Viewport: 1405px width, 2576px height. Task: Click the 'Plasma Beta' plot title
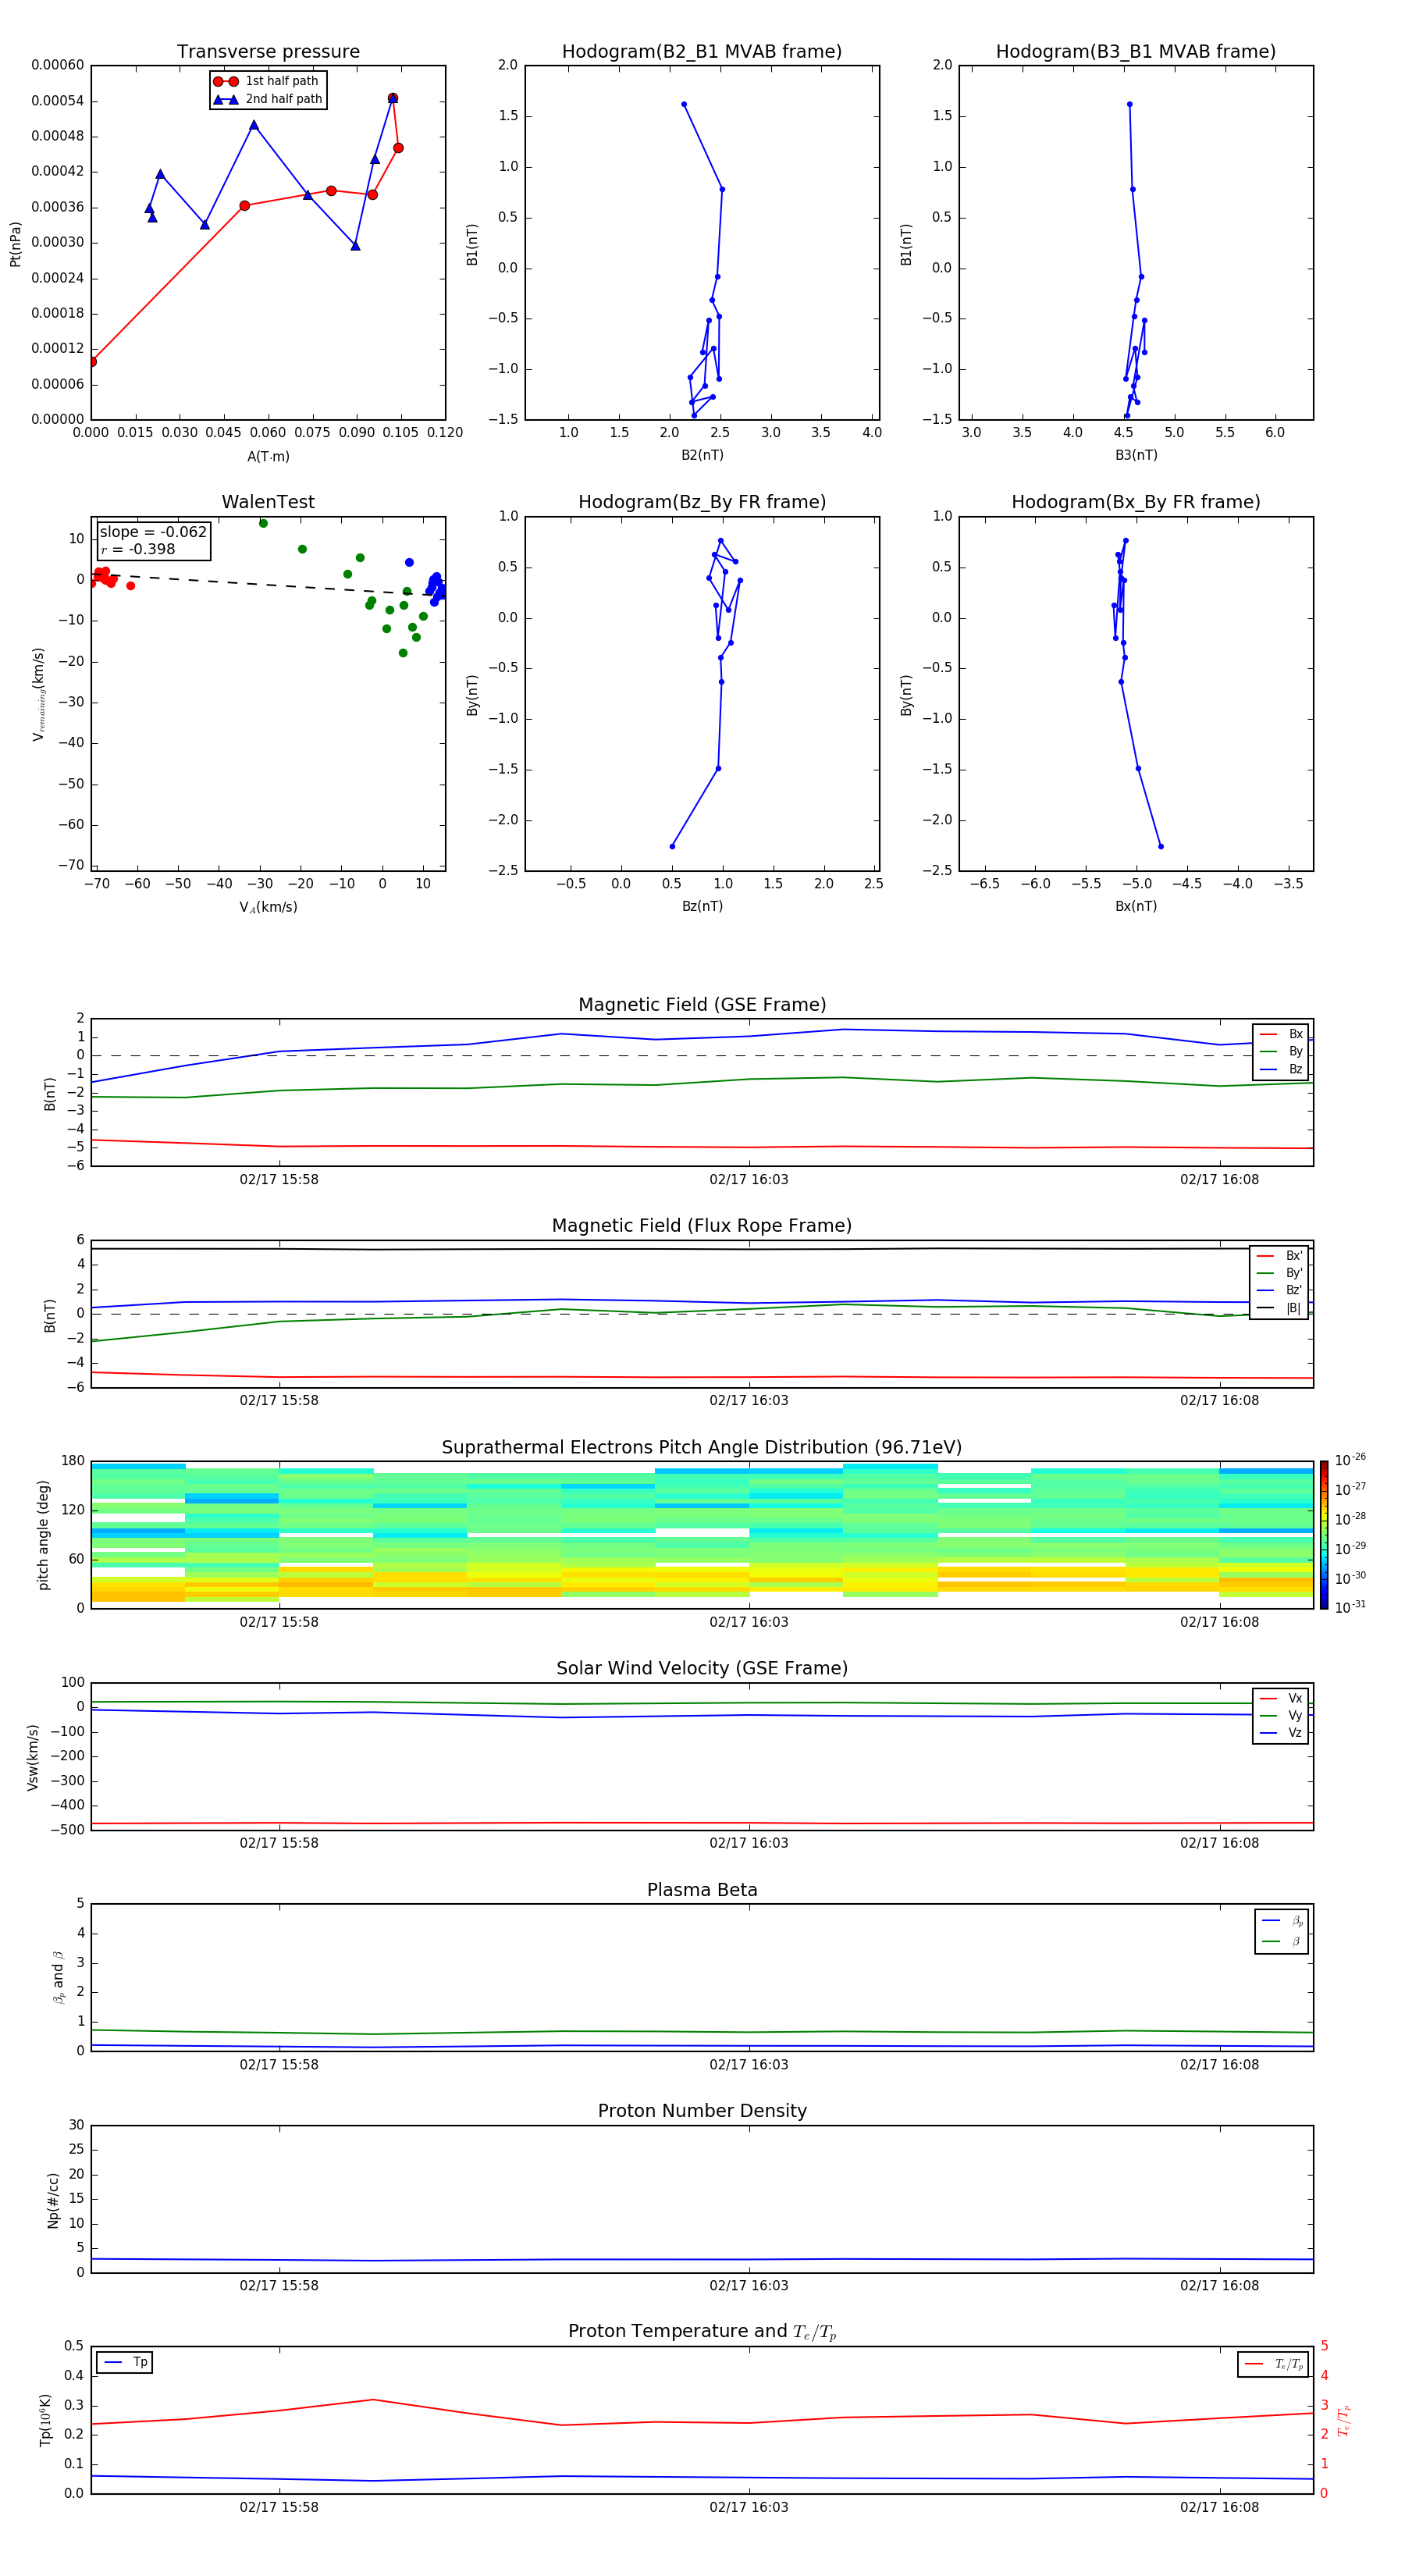[x=702, y=1890]
